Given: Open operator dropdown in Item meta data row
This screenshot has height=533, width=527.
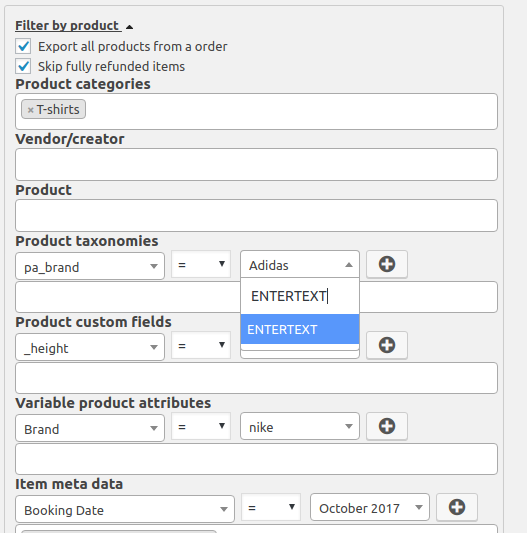Looking at the screenshot, I should [x=271, y=507].
